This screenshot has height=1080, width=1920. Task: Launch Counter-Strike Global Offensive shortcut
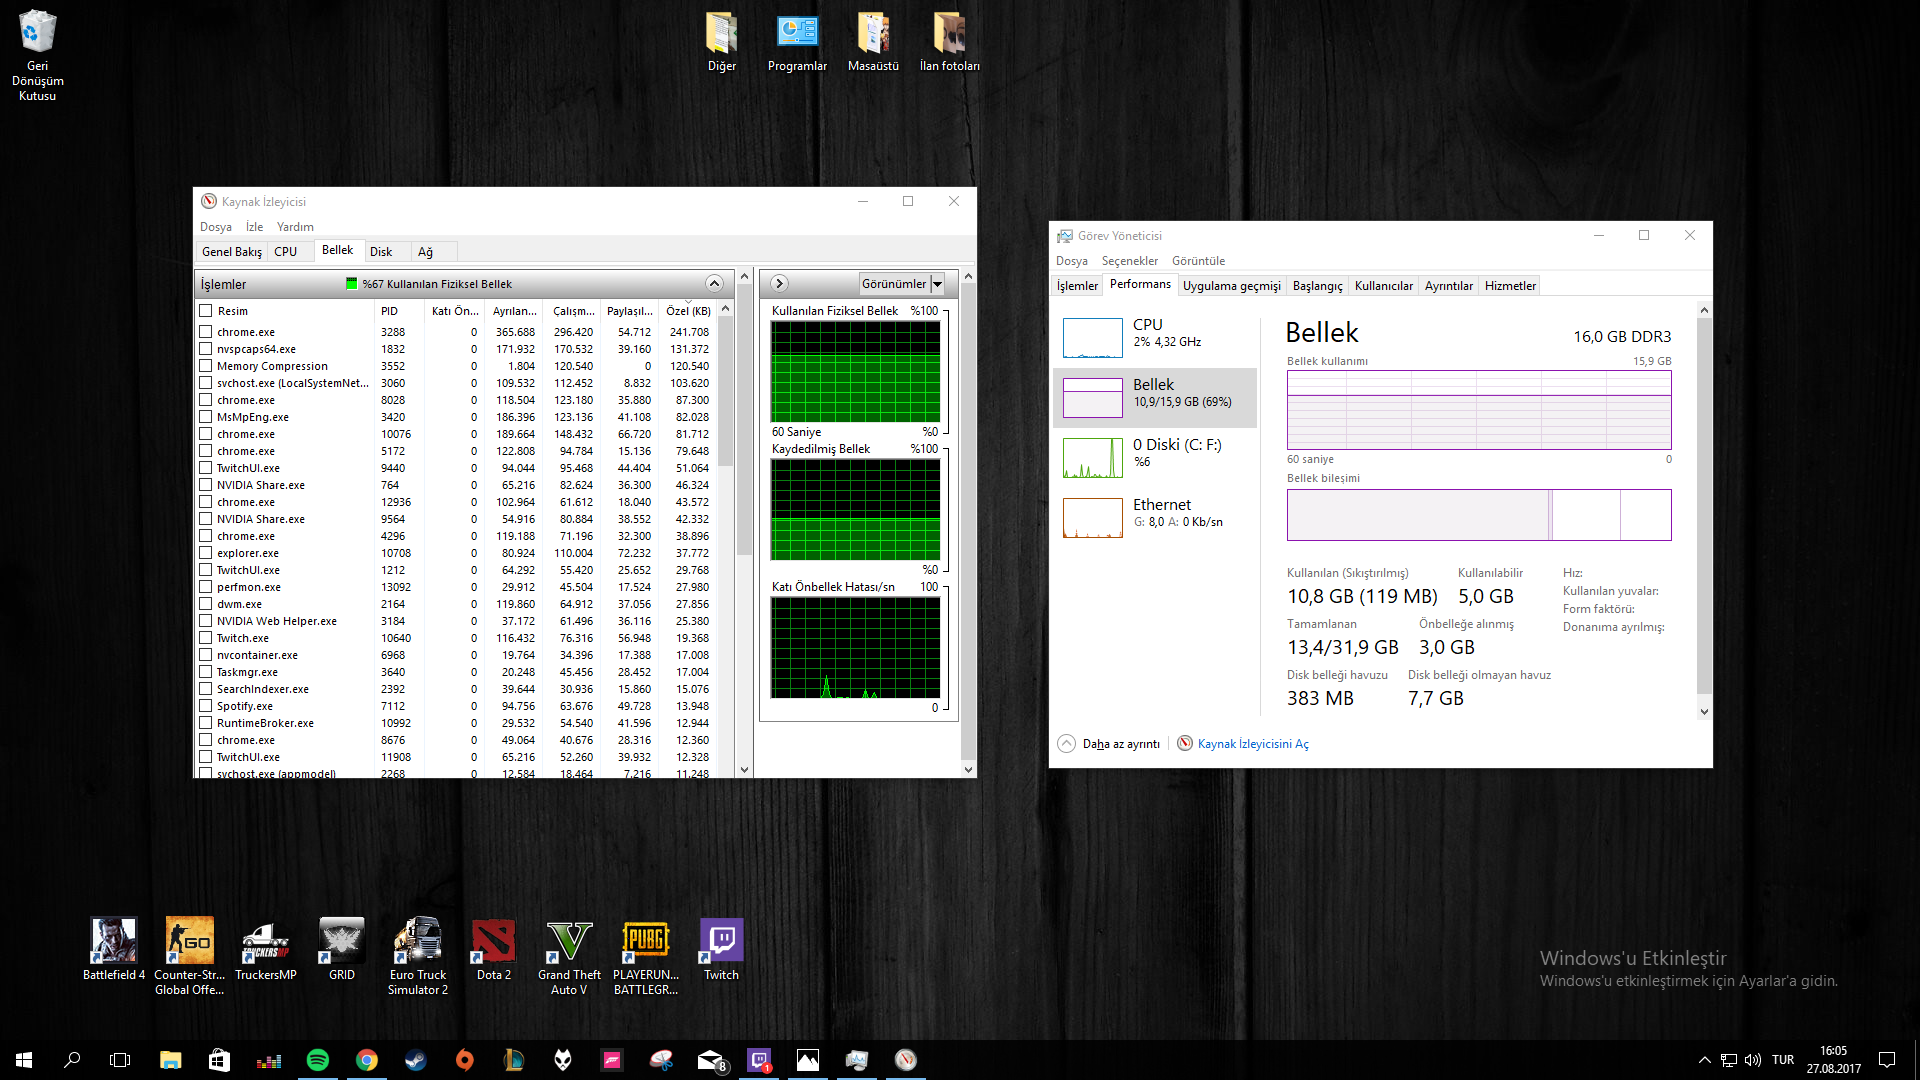point(190,956)
